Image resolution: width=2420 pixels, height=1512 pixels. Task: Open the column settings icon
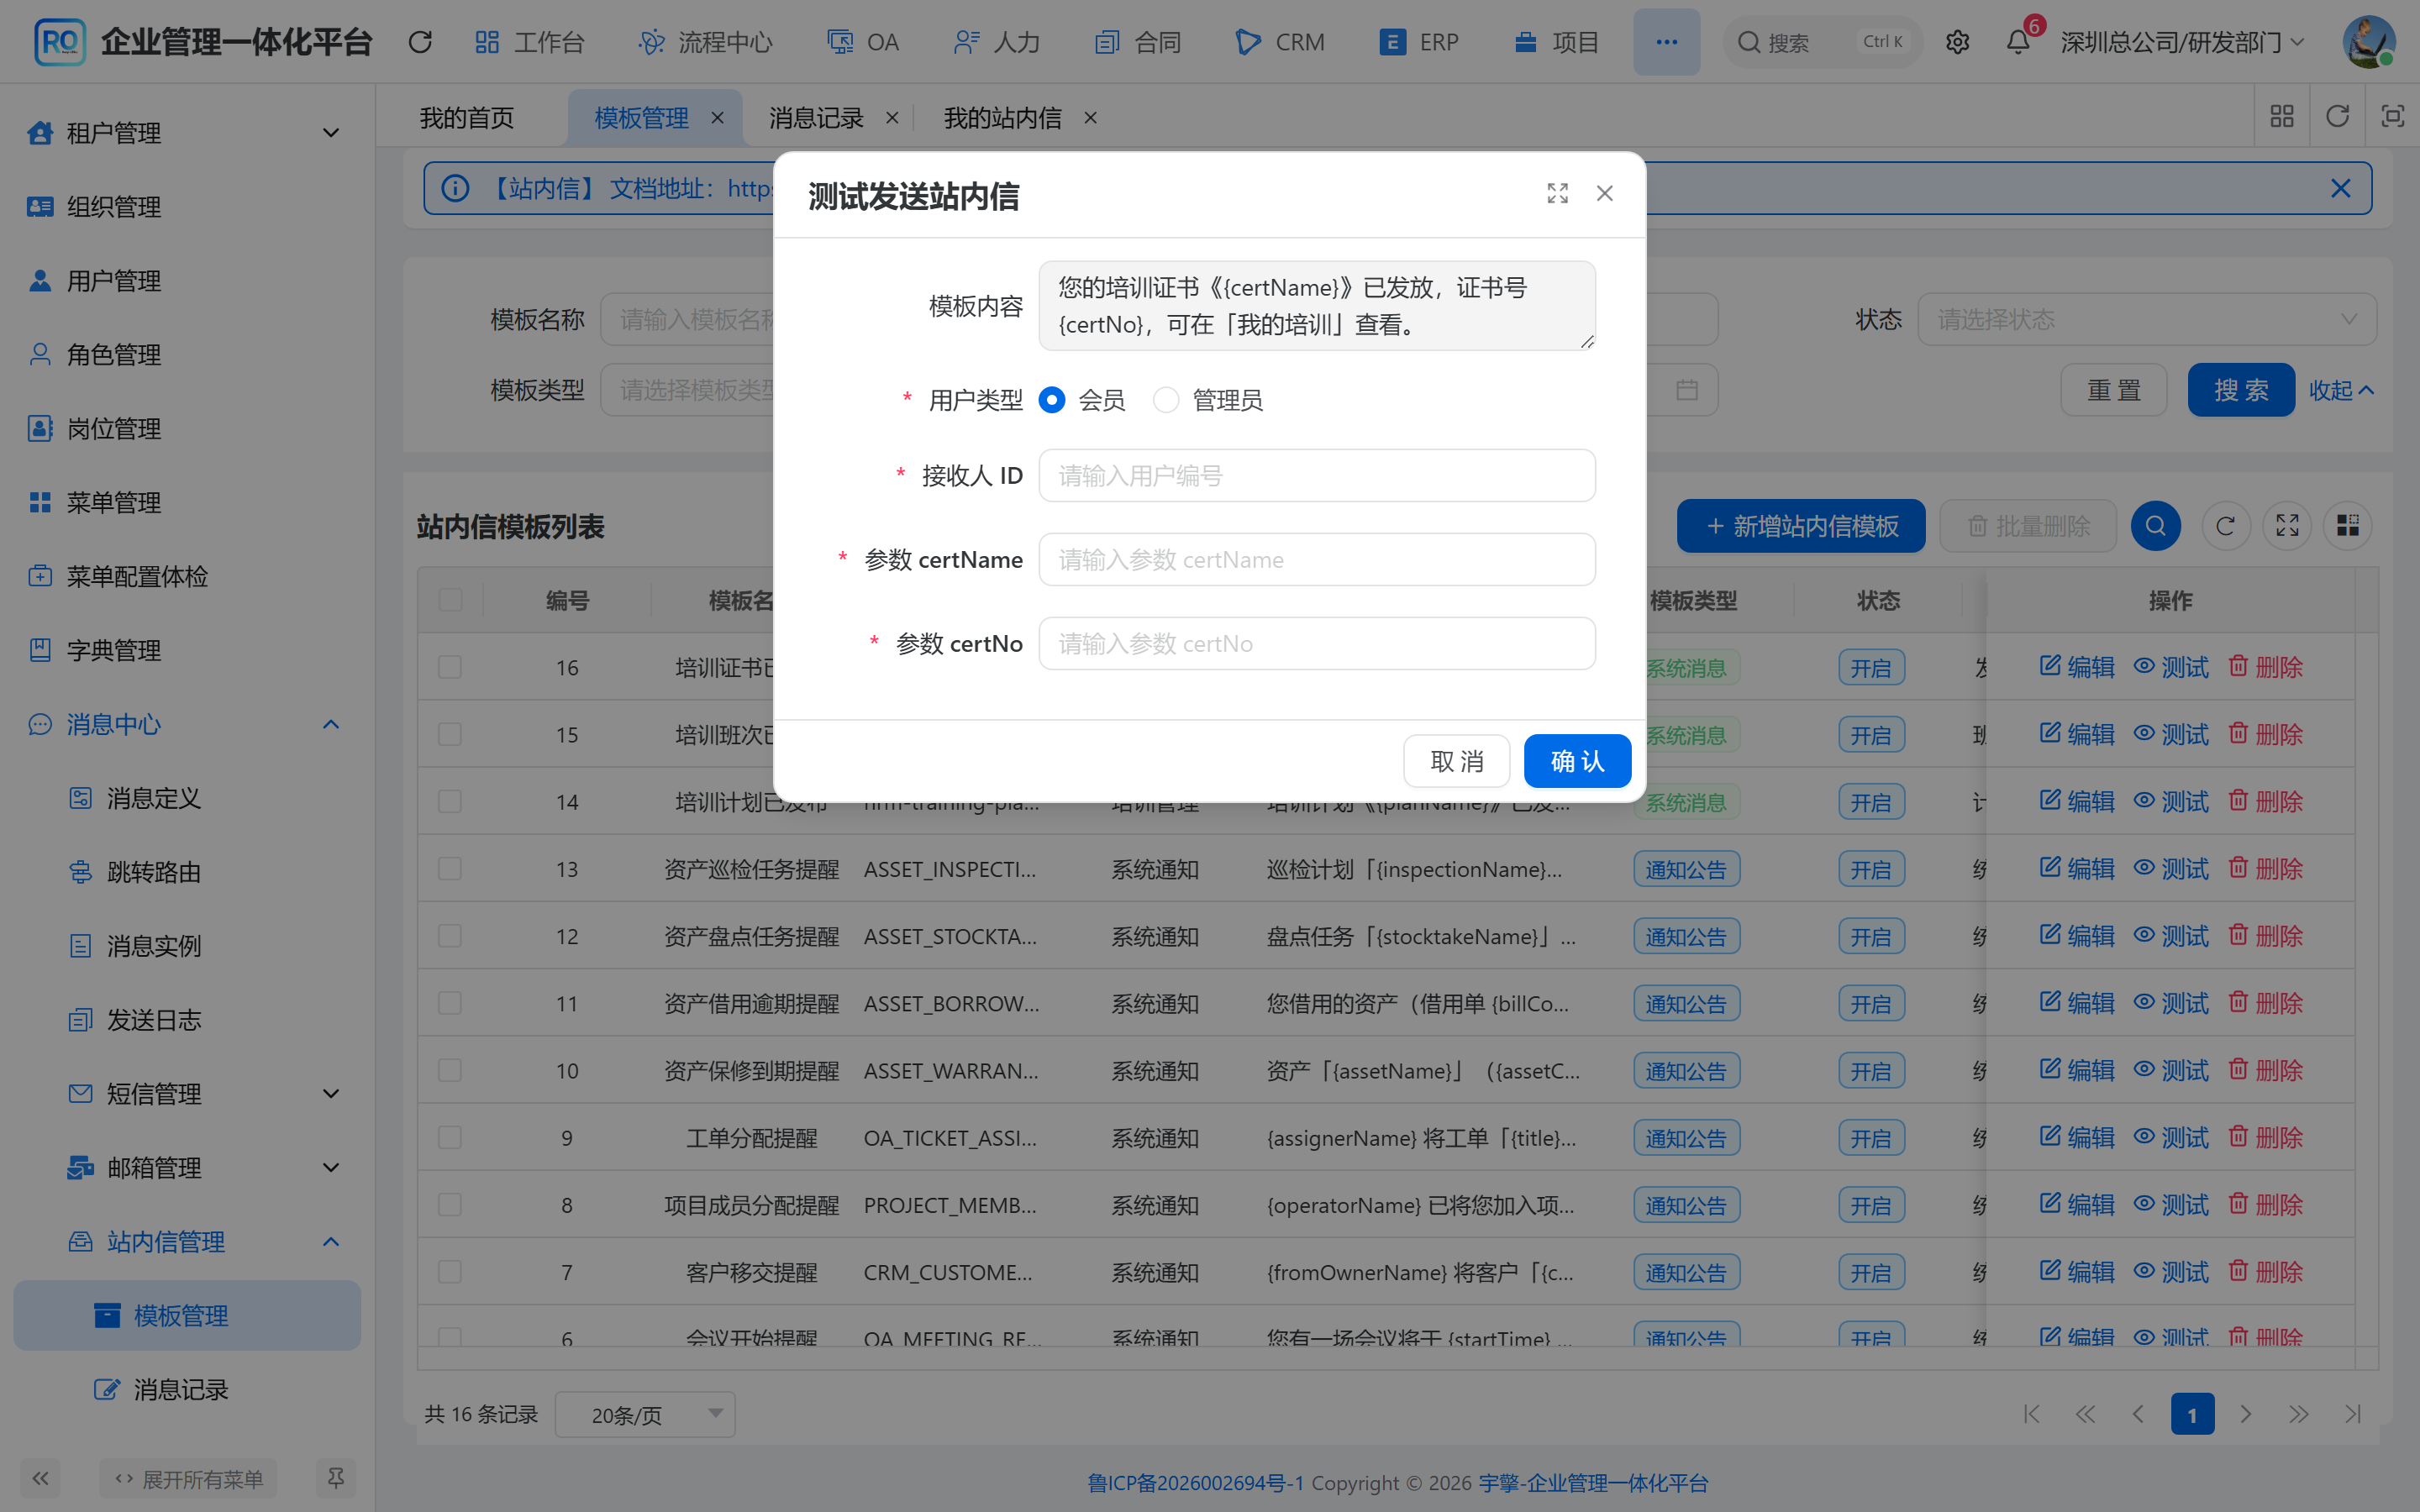(2347, 526)
